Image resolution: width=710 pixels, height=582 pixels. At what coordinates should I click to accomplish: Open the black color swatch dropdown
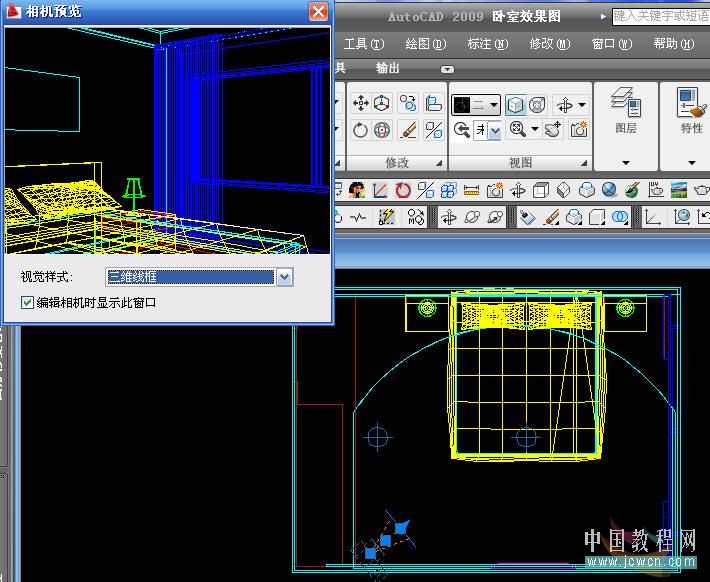point(475,105)
